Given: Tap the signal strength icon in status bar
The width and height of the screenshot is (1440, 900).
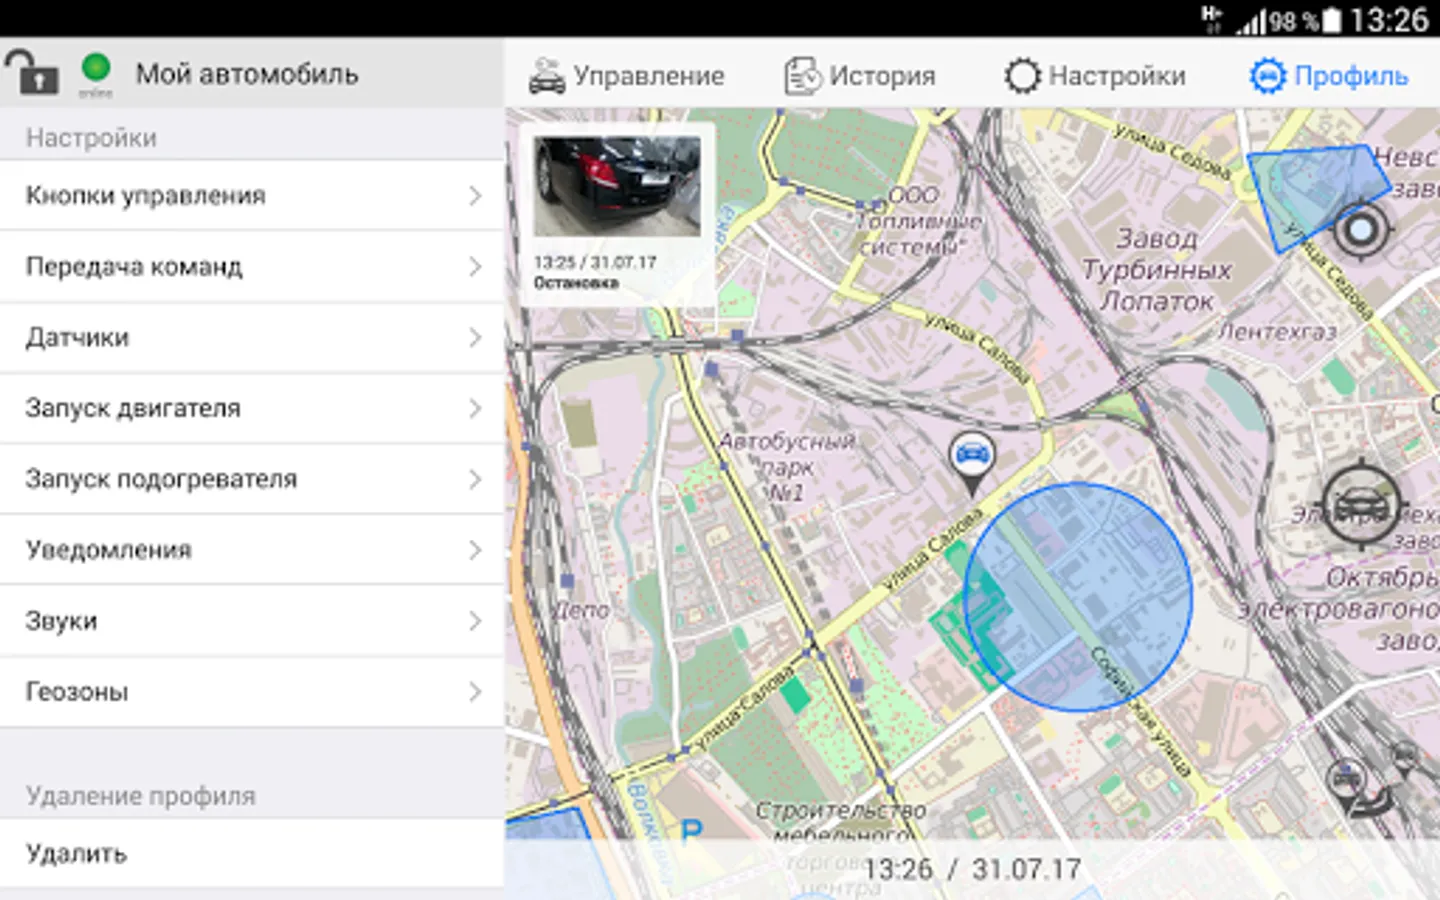Looking at the screenshot, I should (x=1250, y=21).
